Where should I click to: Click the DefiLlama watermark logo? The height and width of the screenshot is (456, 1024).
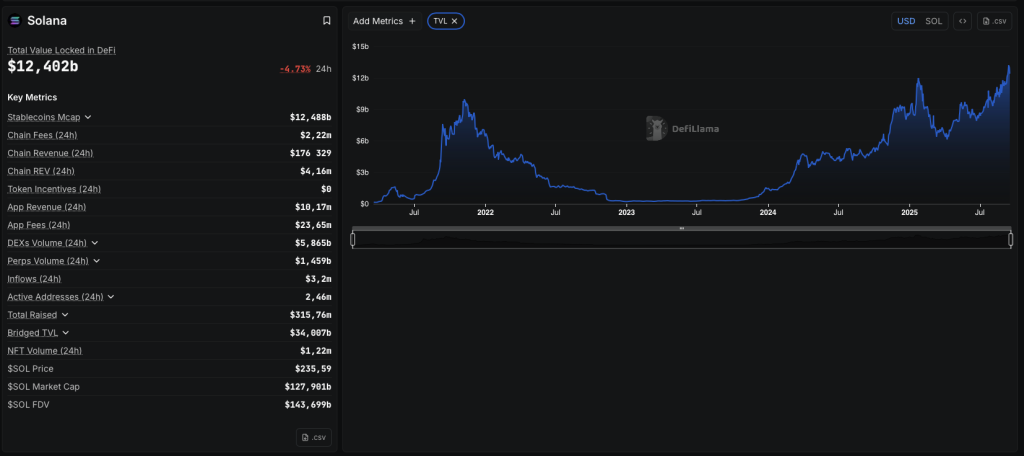(x=681, y=128)
